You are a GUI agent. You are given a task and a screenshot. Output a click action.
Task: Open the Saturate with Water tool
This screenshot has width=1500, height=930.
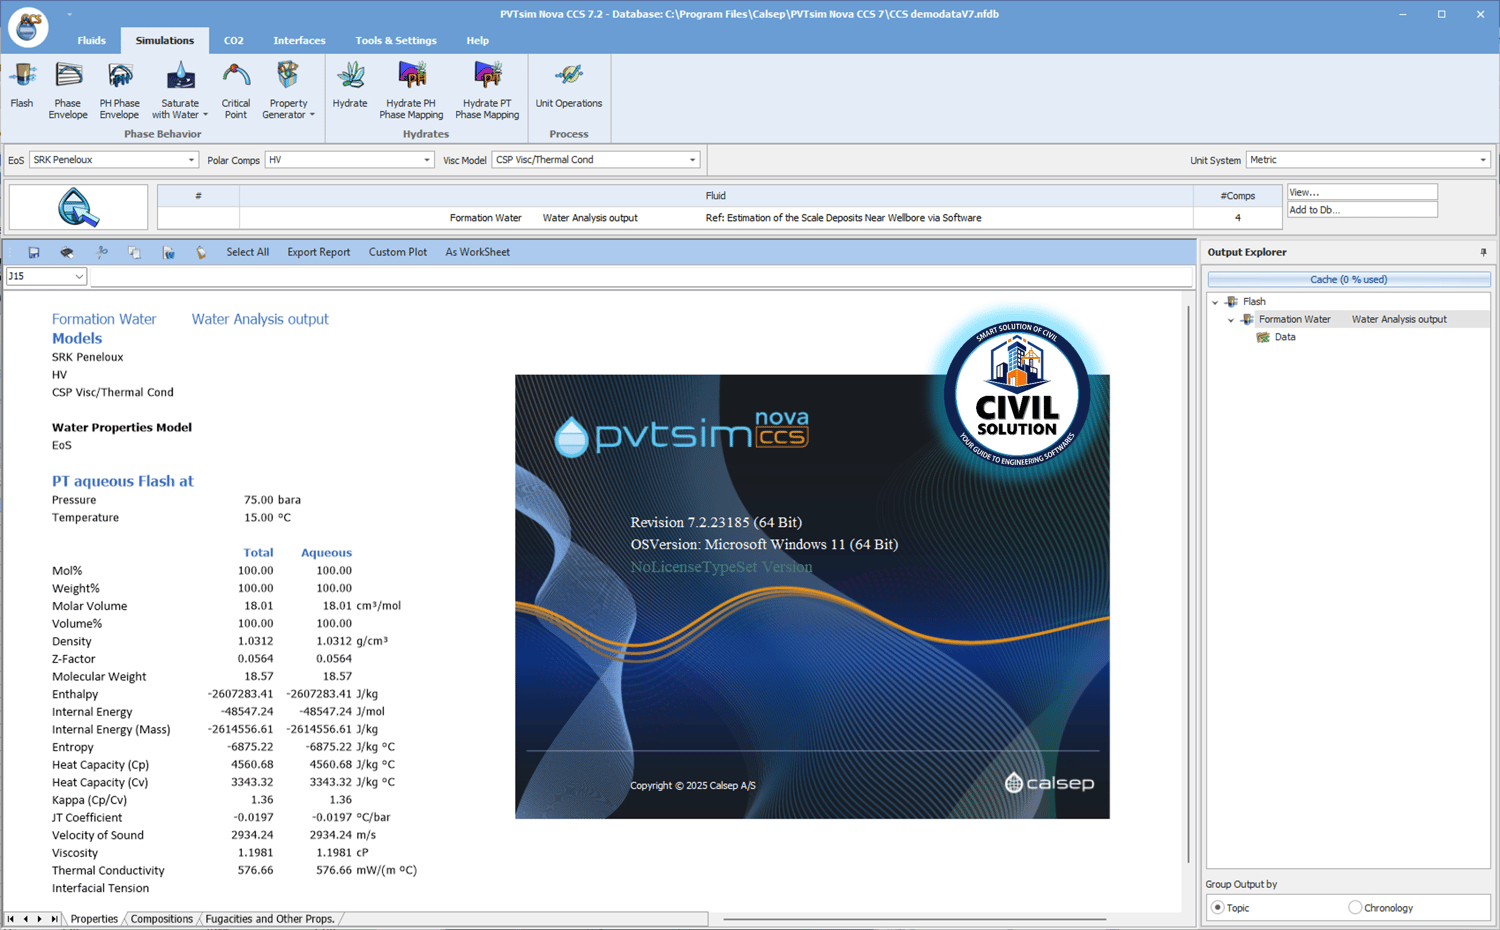coord(180,90)
